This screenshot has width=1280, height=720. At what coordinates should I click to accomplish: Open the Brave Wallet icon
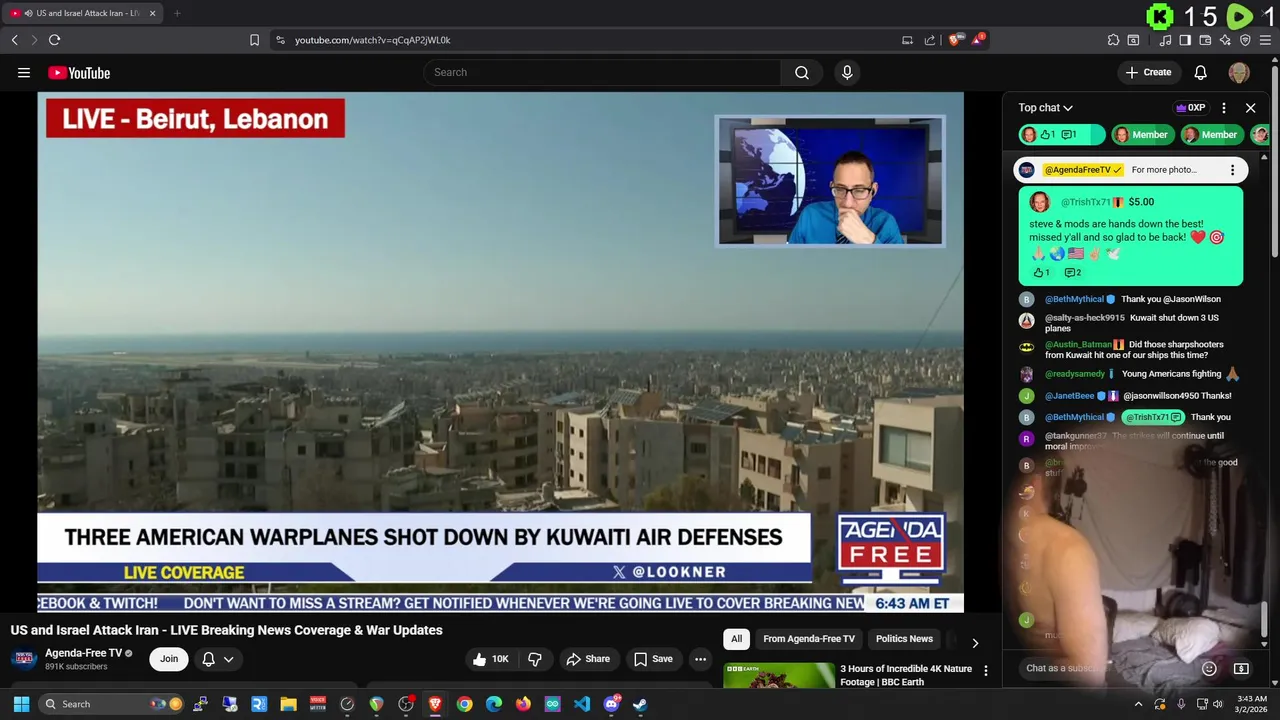point(1205,40)
